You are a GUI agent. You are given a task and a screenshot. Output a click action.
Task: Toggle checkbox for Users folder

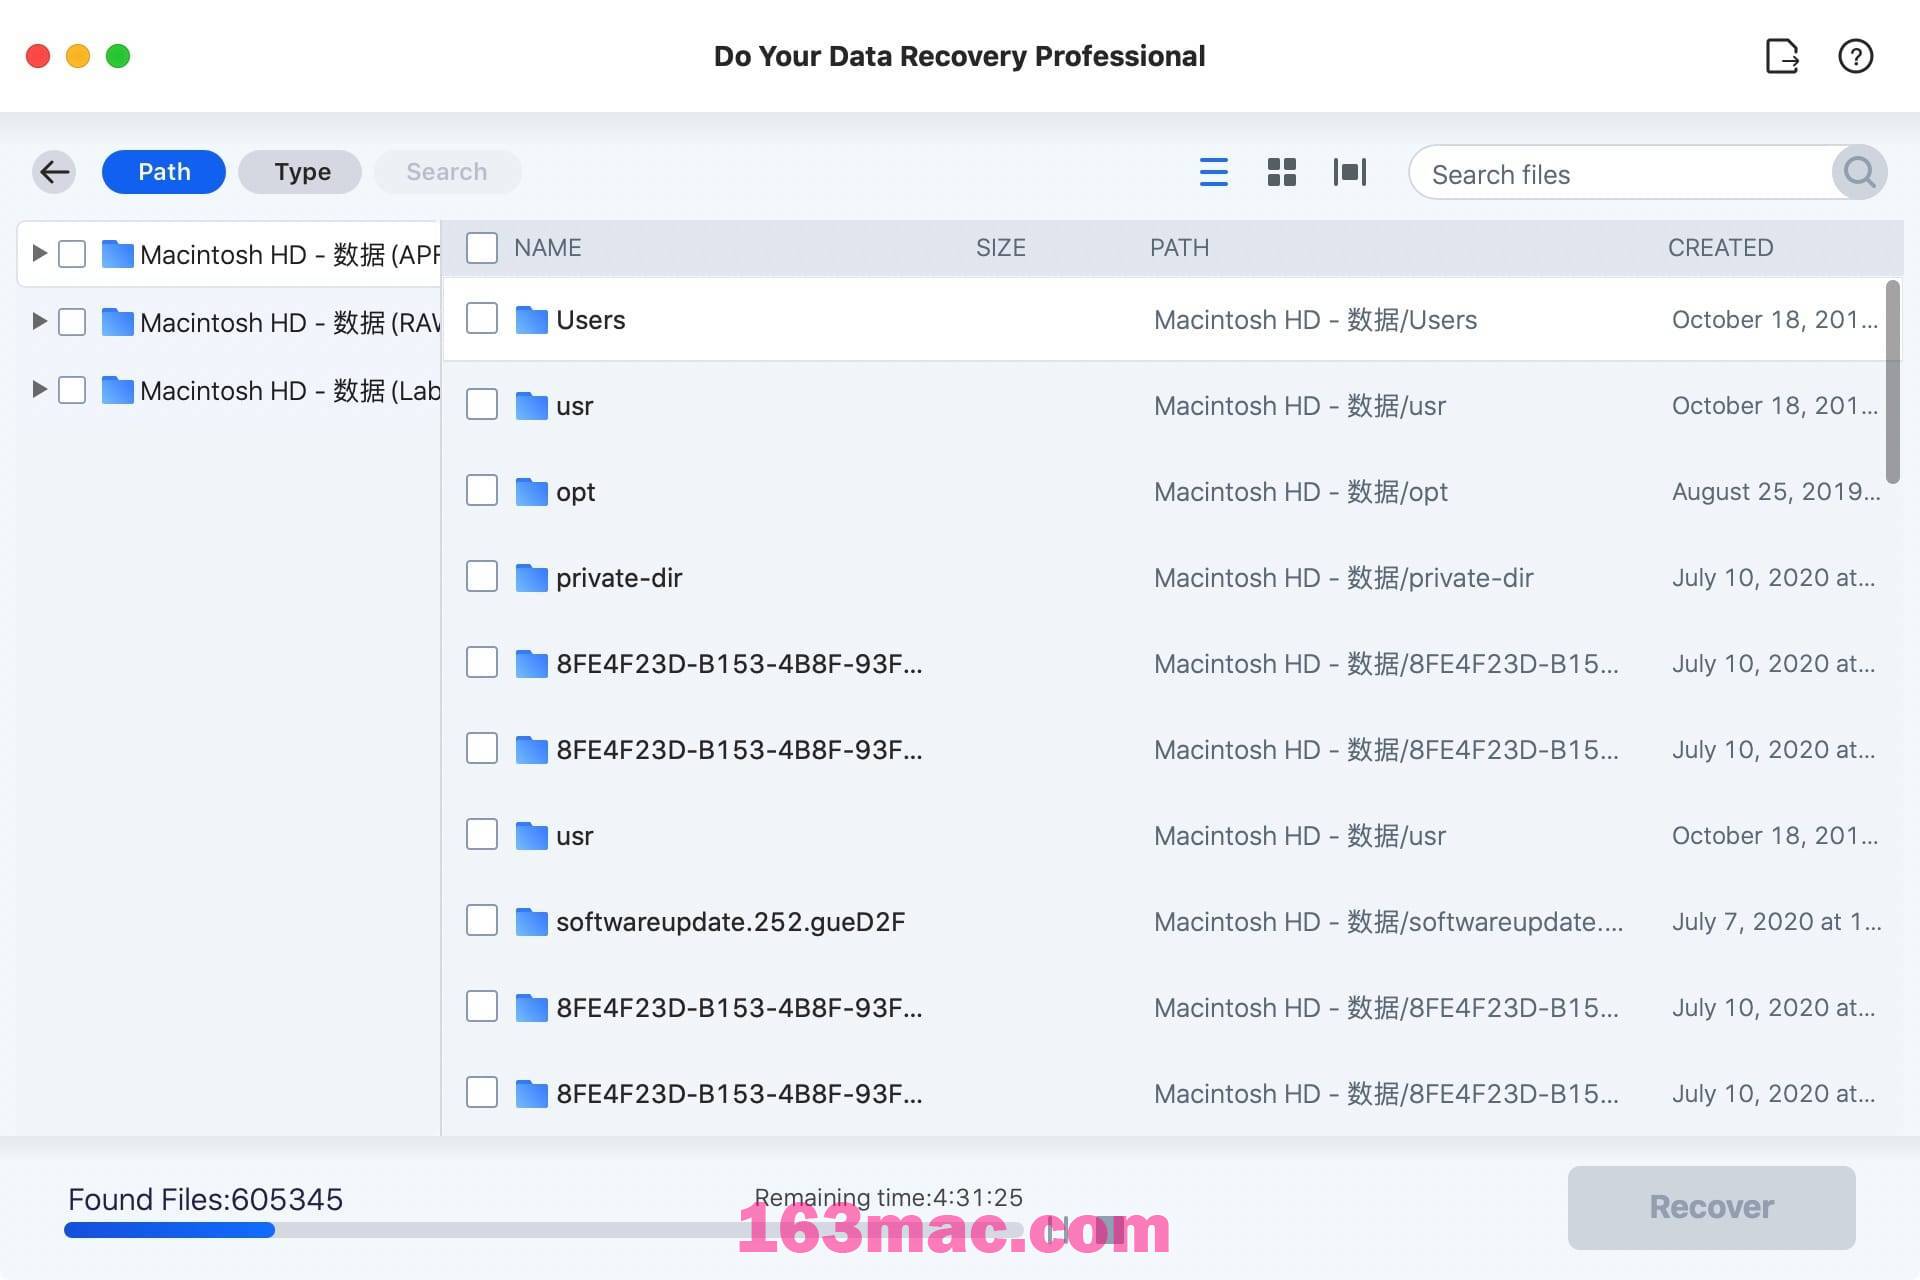point(481,319)
